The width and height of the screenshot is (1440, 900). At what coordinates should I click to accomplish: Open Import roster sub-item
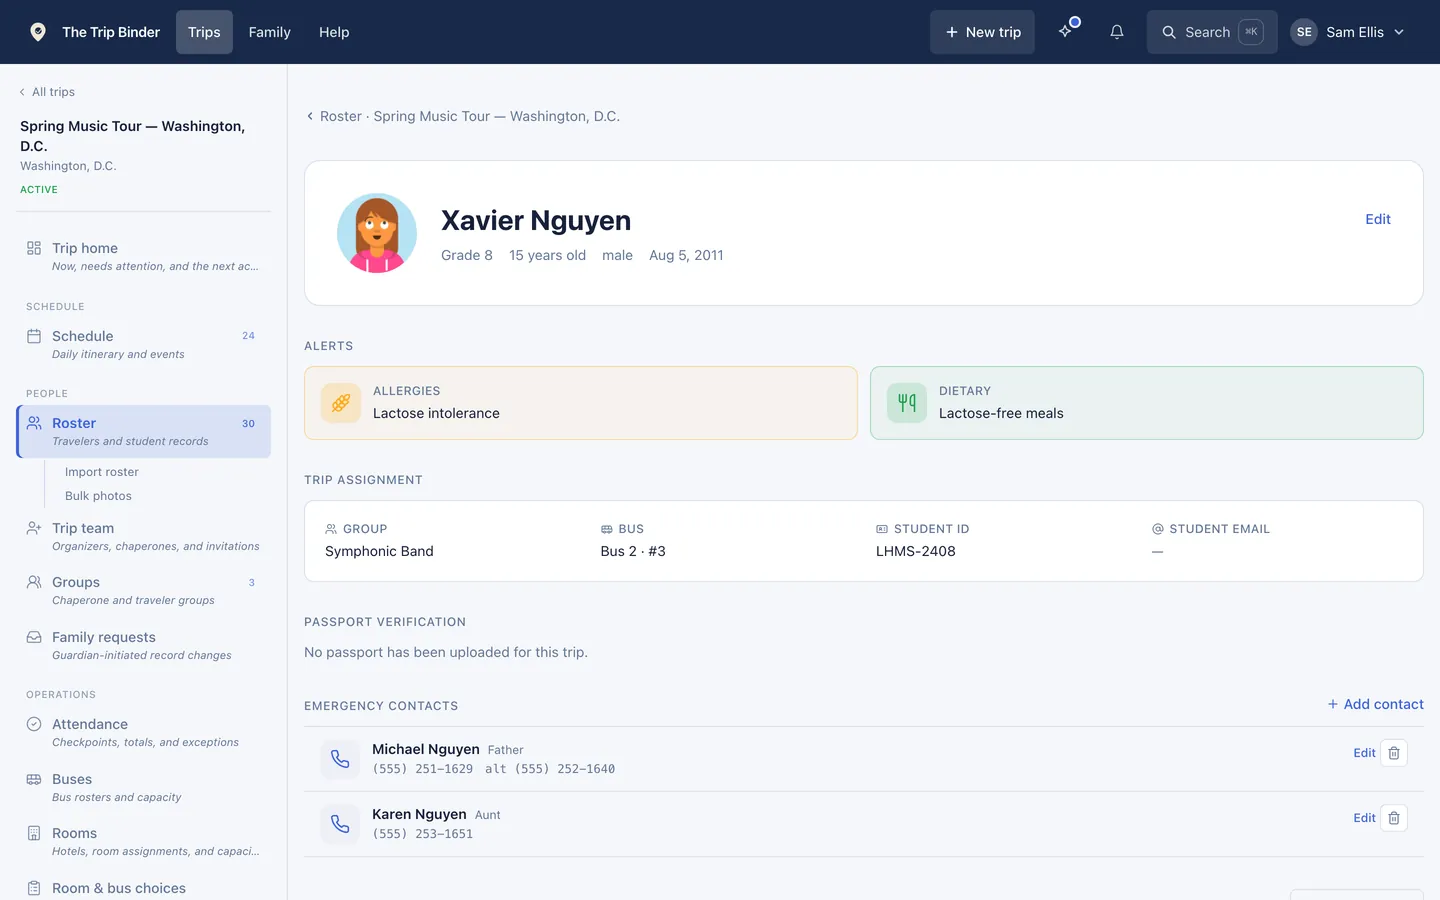102,472
